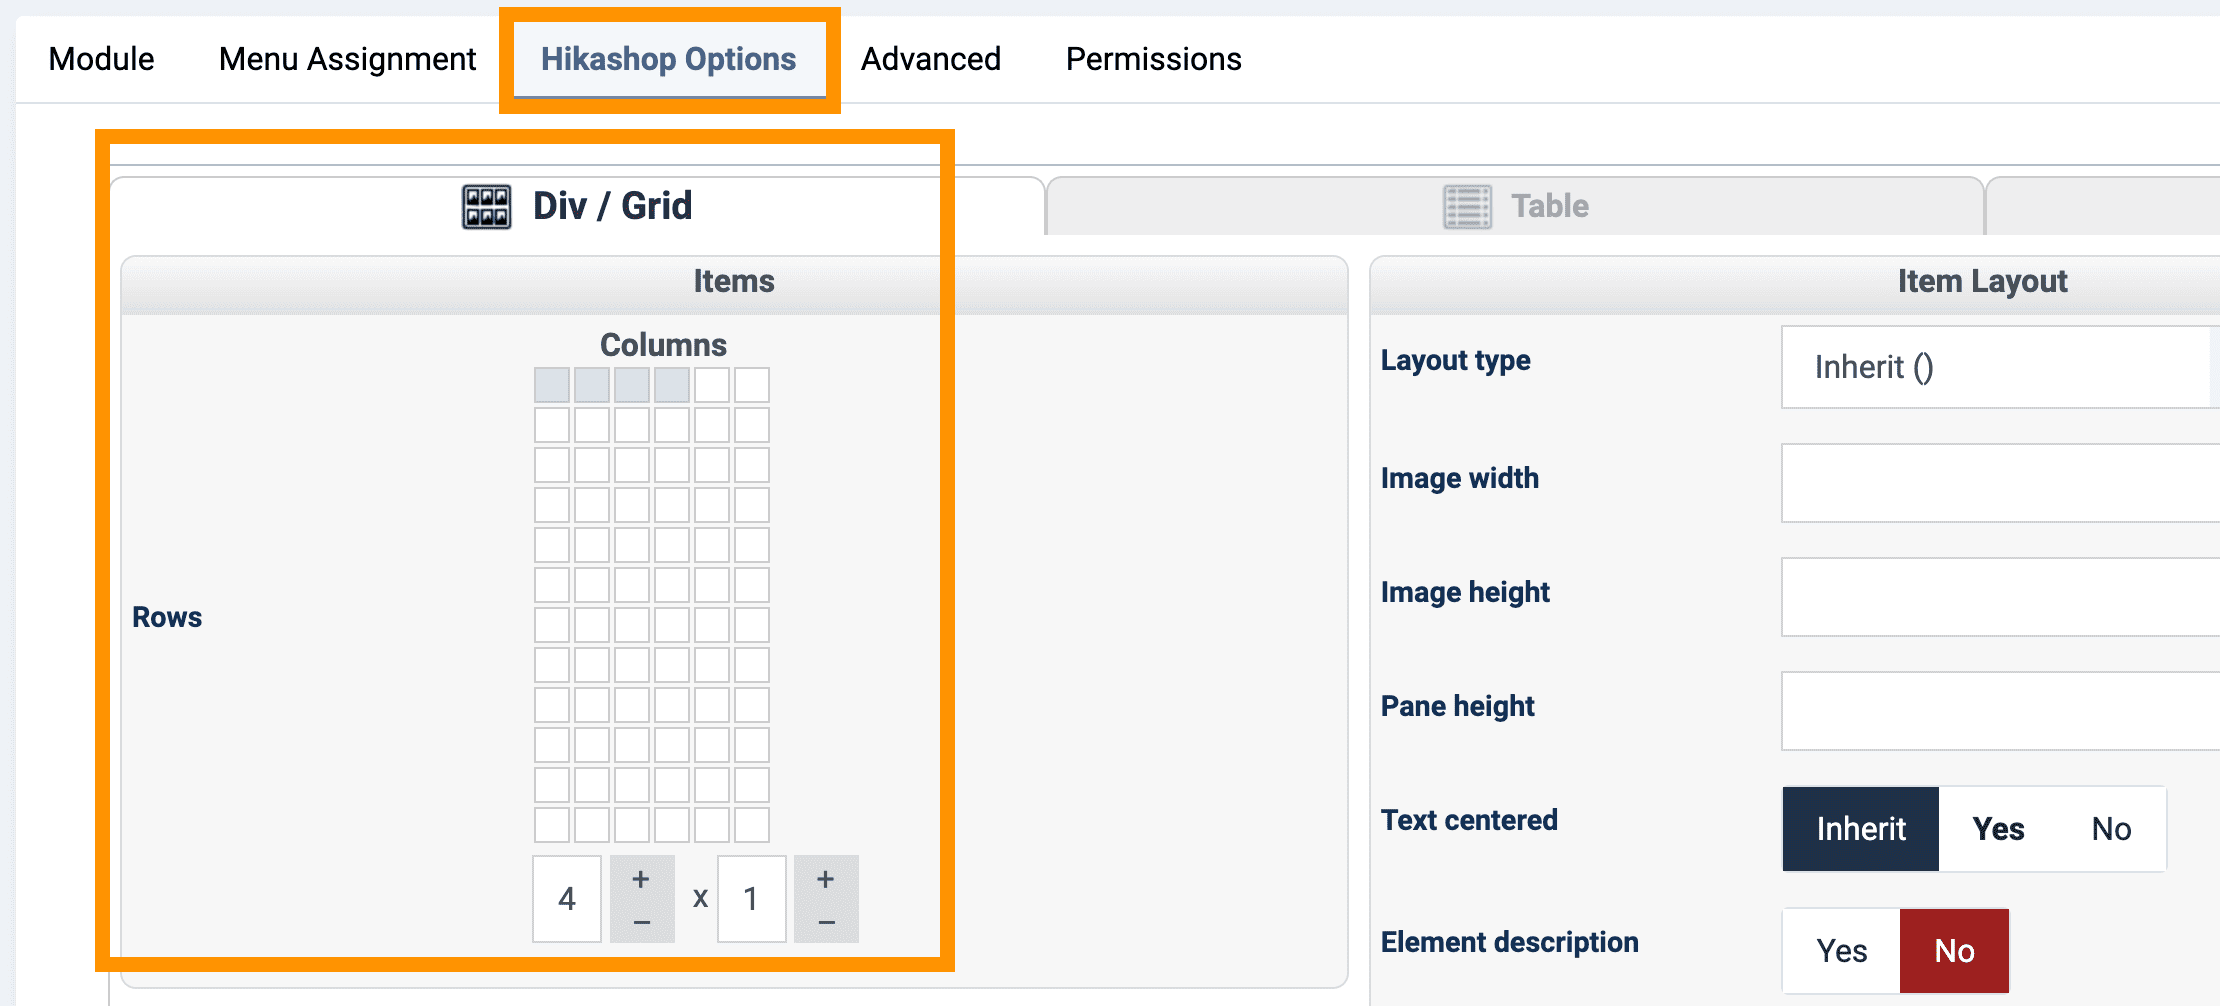This screenshot has width=2220, height=1006.
Task: Click the columns count field showing 4
Action: pyautogui.click(x=567, y=899)
